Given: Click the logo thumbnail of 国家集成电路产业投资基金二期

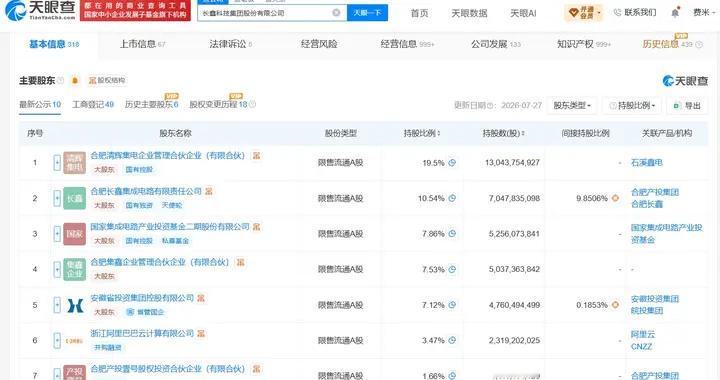Looking at the screenshot, I should pyautogui.click(x=74, y=234).
